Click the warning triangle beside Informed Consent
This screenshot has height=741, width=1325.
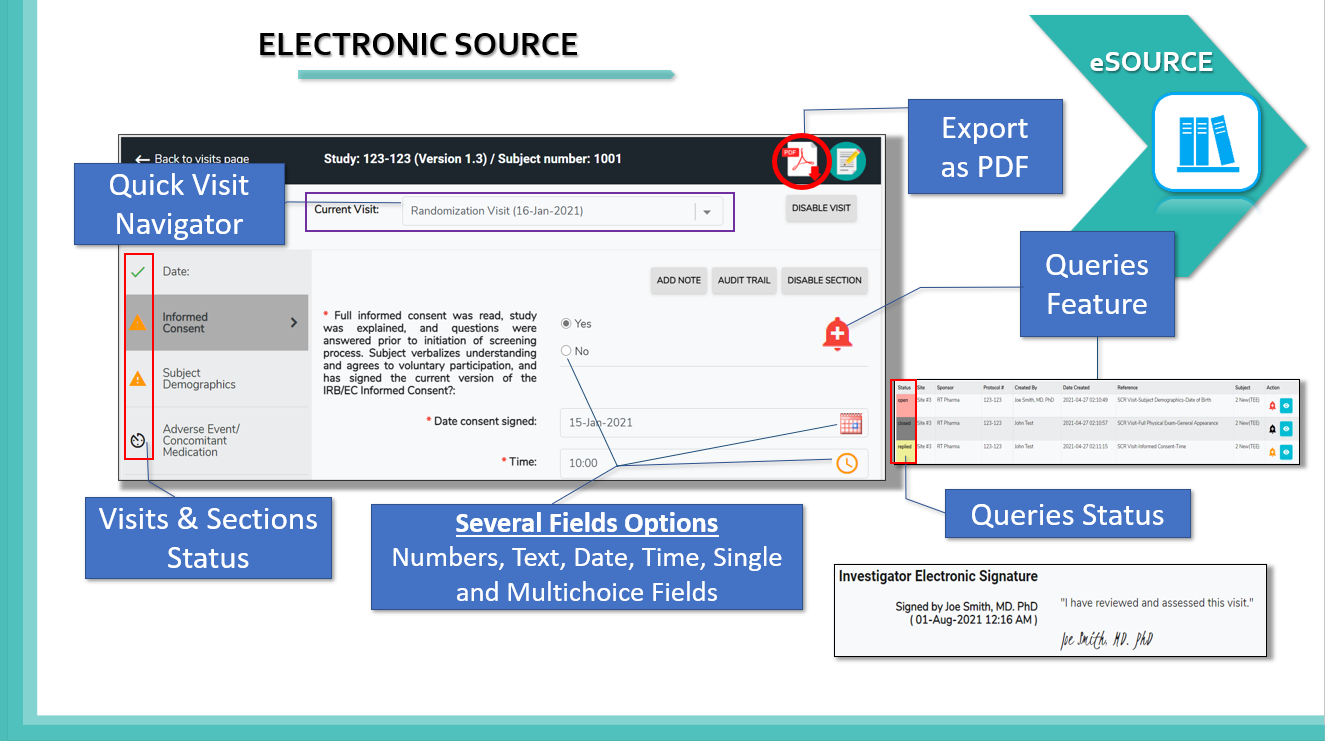tap(139, 322)
